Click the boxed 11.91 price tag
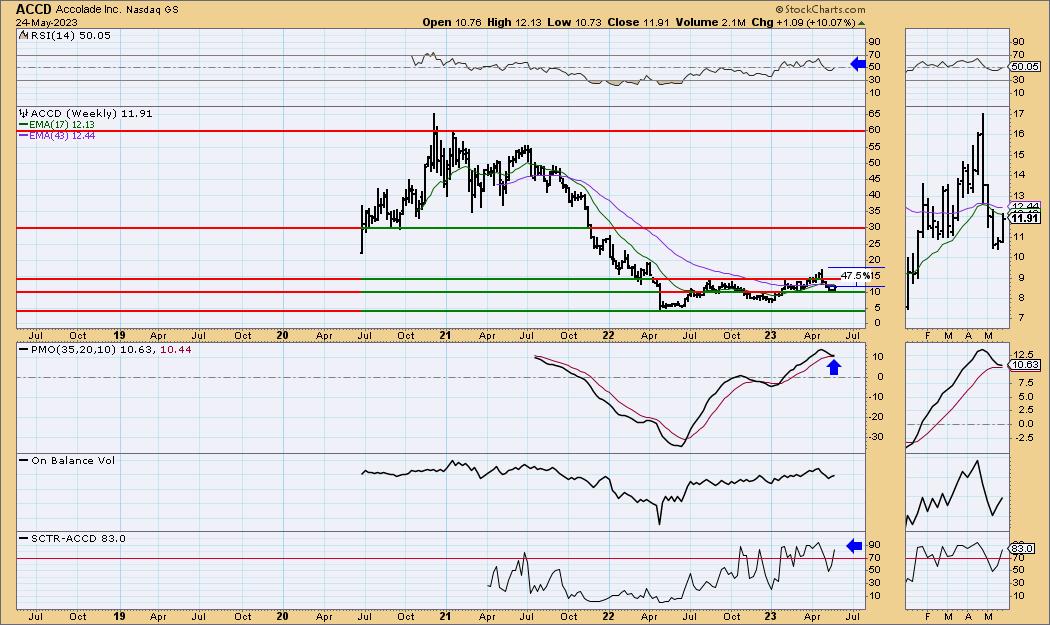Image resolution: width=1050 pixels, height=625 pixels. (x=1025, y=218)
